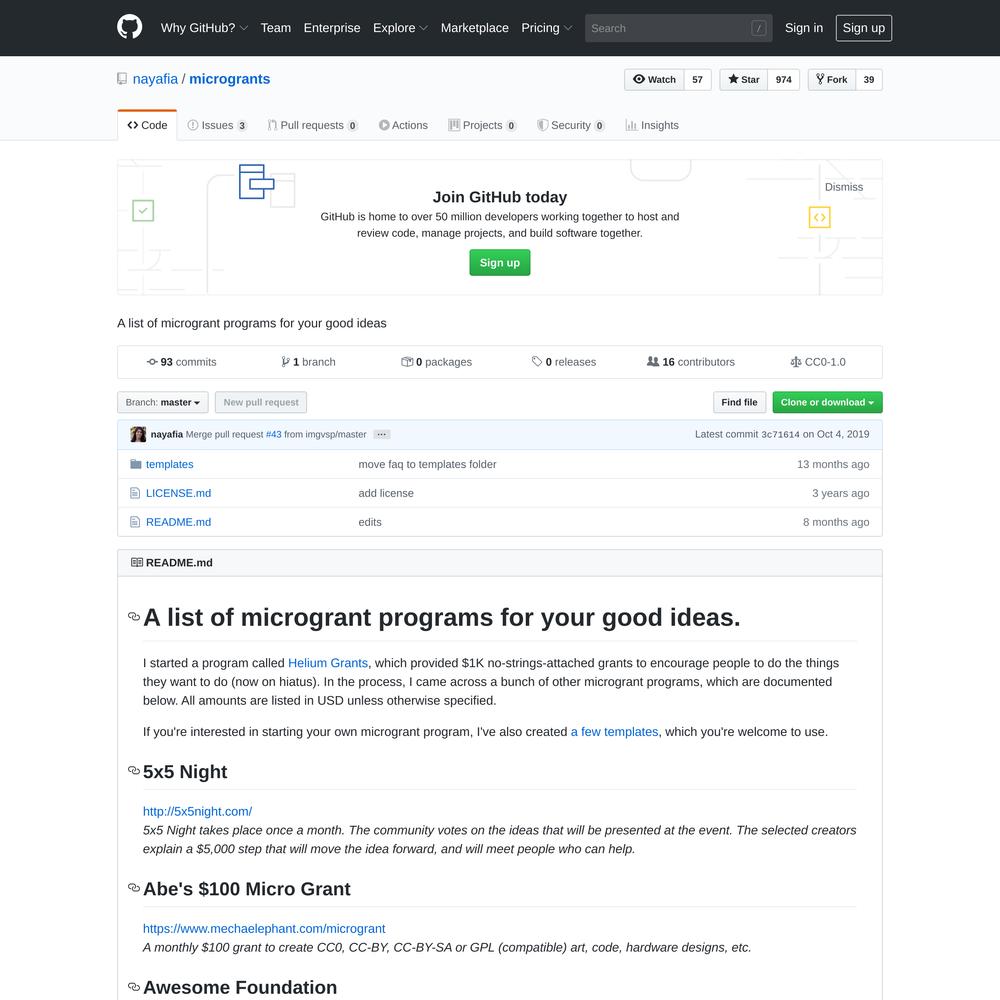
Task: Click the people icon beside 16 contributors
Action: (x=653, y=362)
